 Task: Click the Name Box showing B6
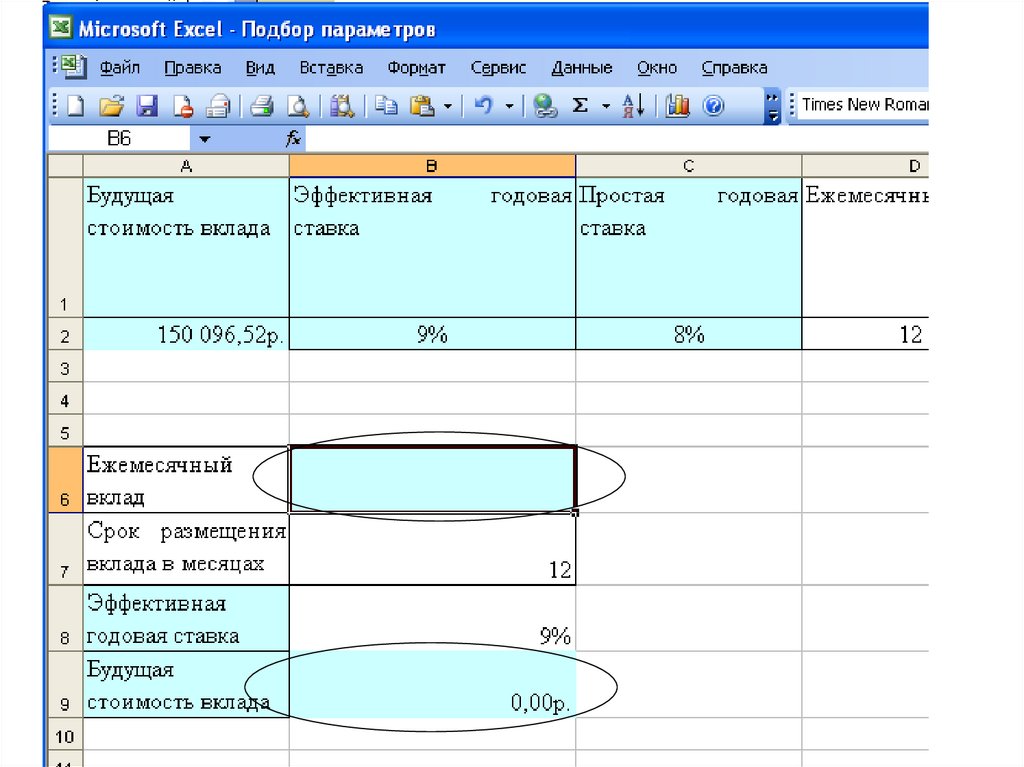click(120, 139)
